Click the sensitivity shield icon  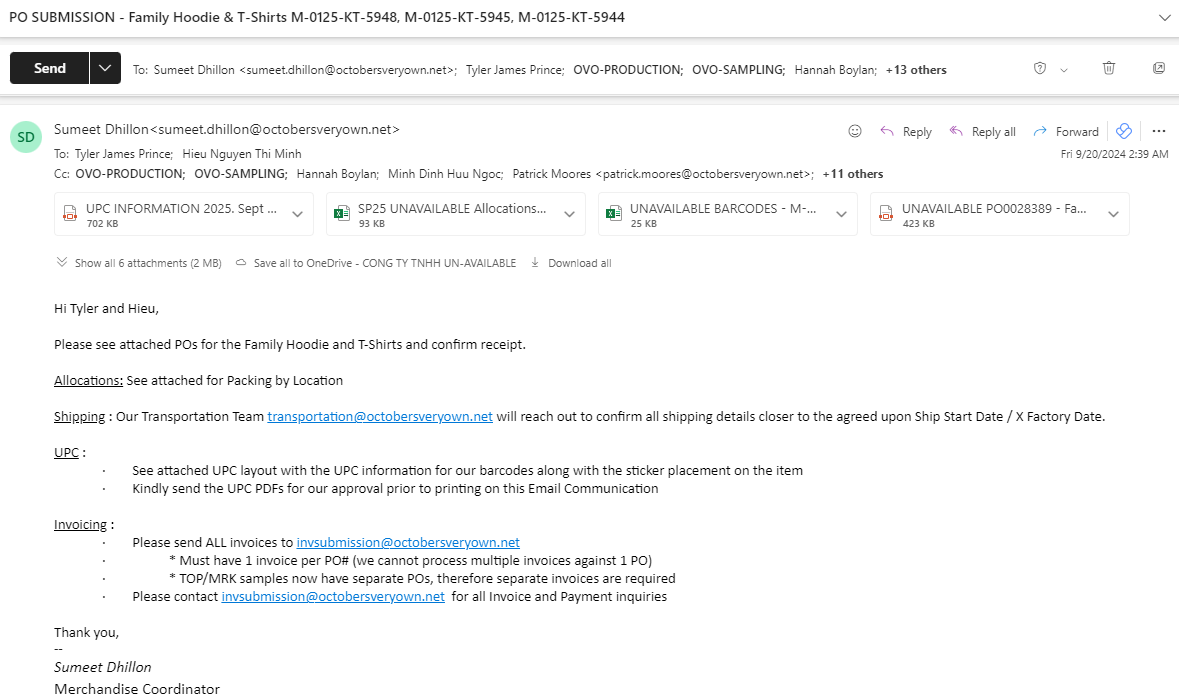point(1040,68)
